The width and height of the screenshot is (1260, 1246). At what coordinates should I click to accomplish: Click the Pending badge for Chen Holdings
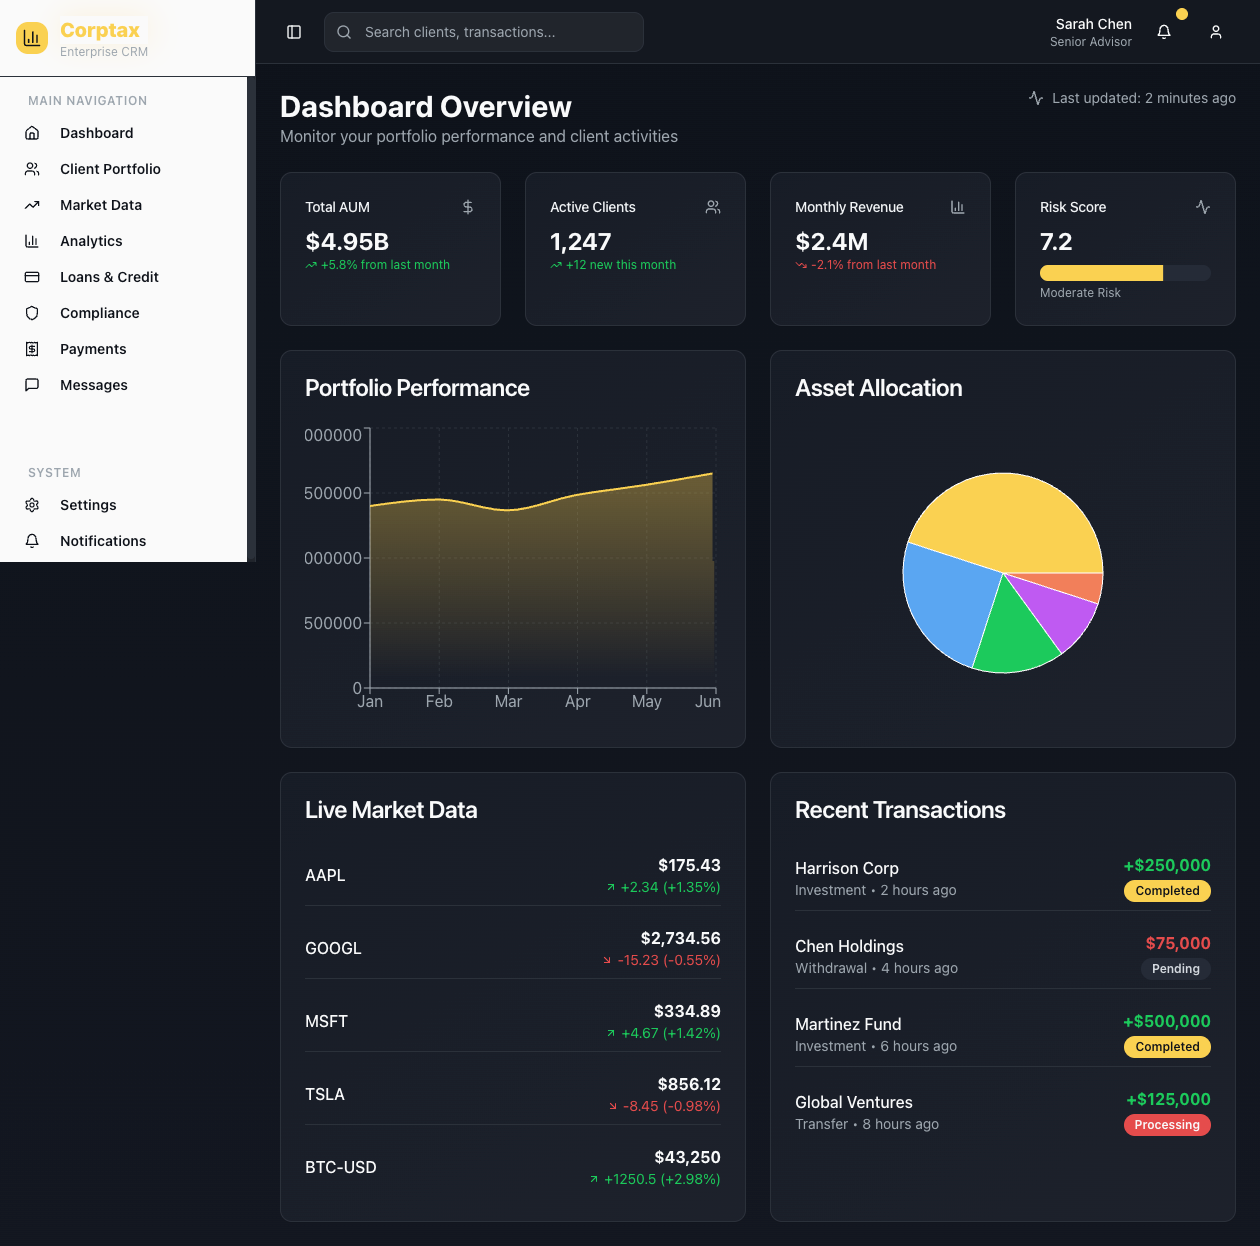click(1175, 969)
